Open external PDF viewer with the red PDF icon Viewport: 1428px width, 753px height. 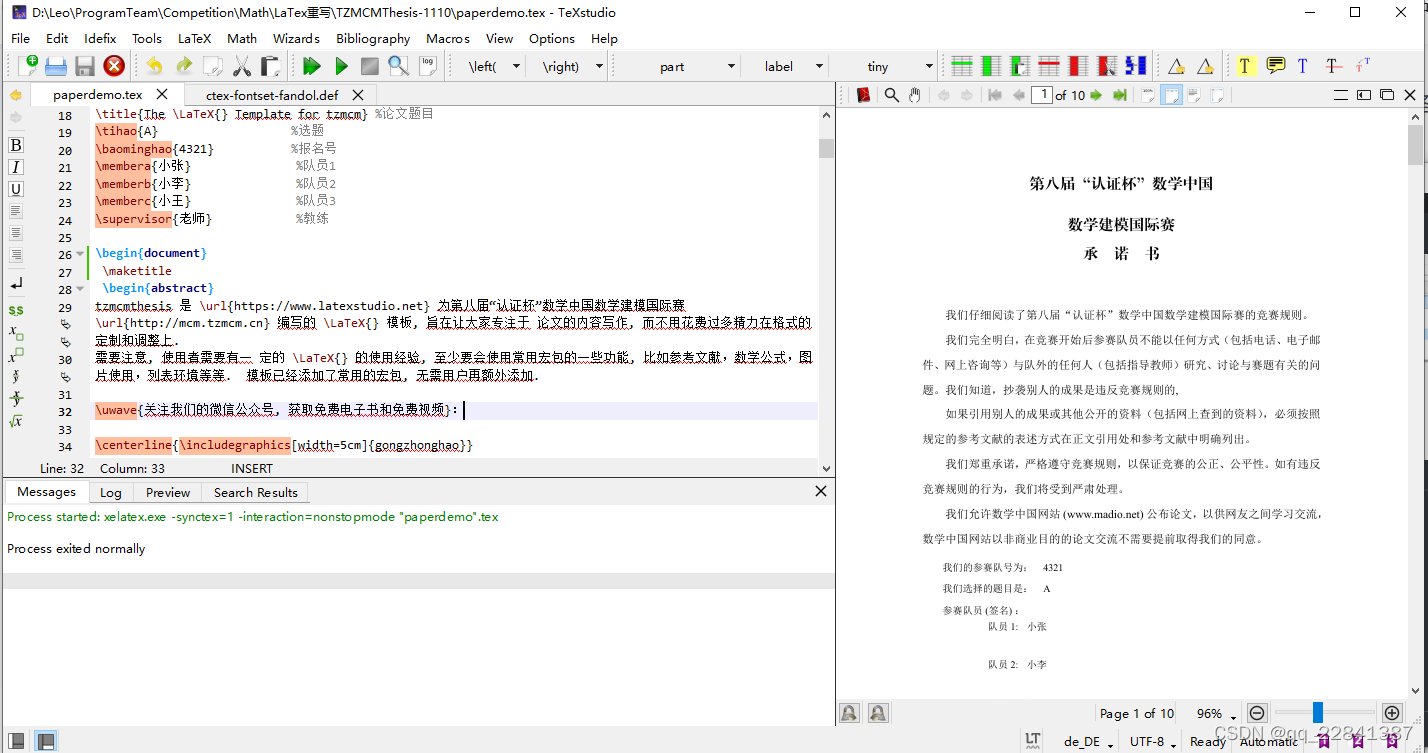tap(862, 95)
